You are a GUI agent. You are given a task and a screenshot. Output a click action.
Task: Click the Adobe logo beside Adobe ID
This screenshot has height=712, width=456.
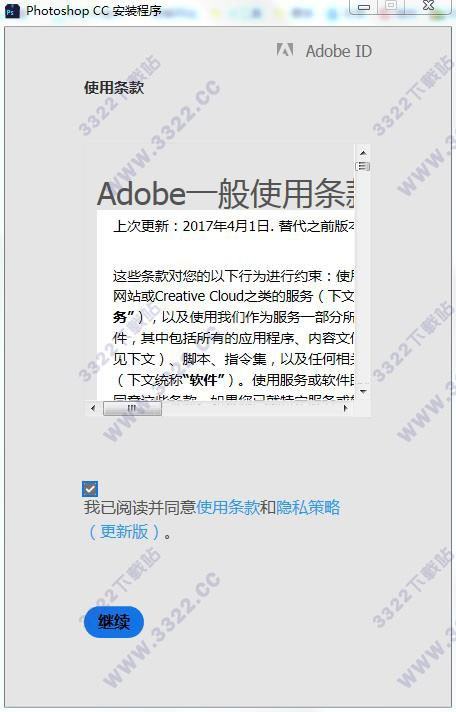pos(285,50)
